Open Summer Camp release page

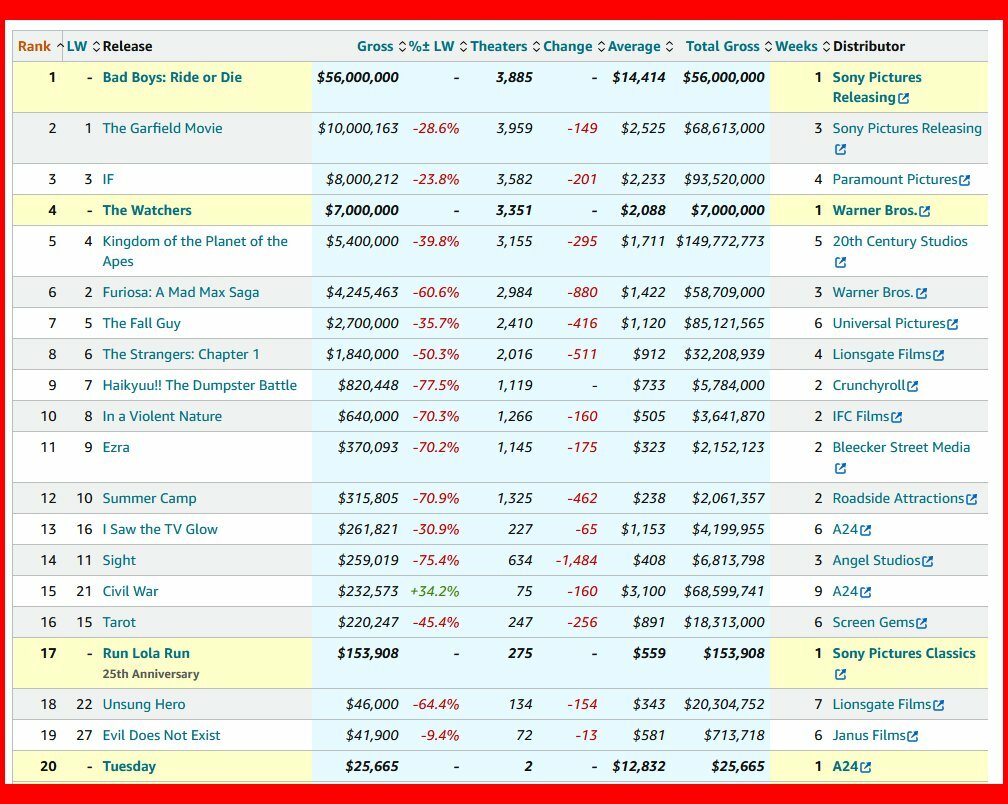(x=150, y=498)
